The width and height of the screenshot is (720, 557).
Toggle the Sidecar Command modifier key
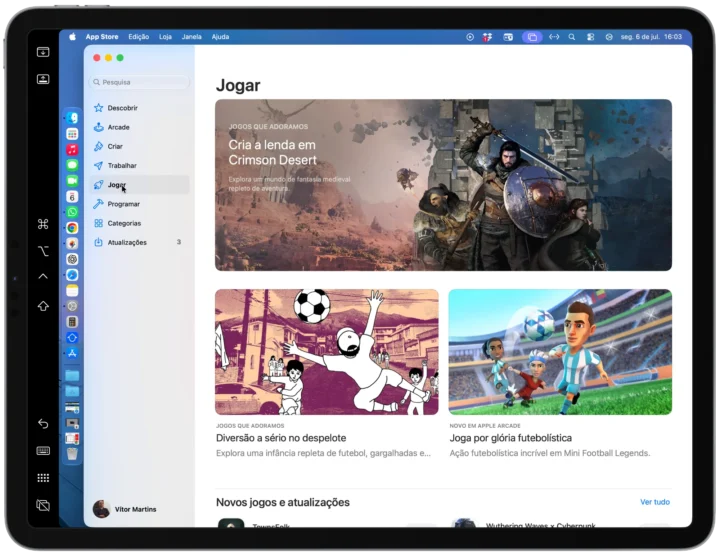[x=43, y=224]
